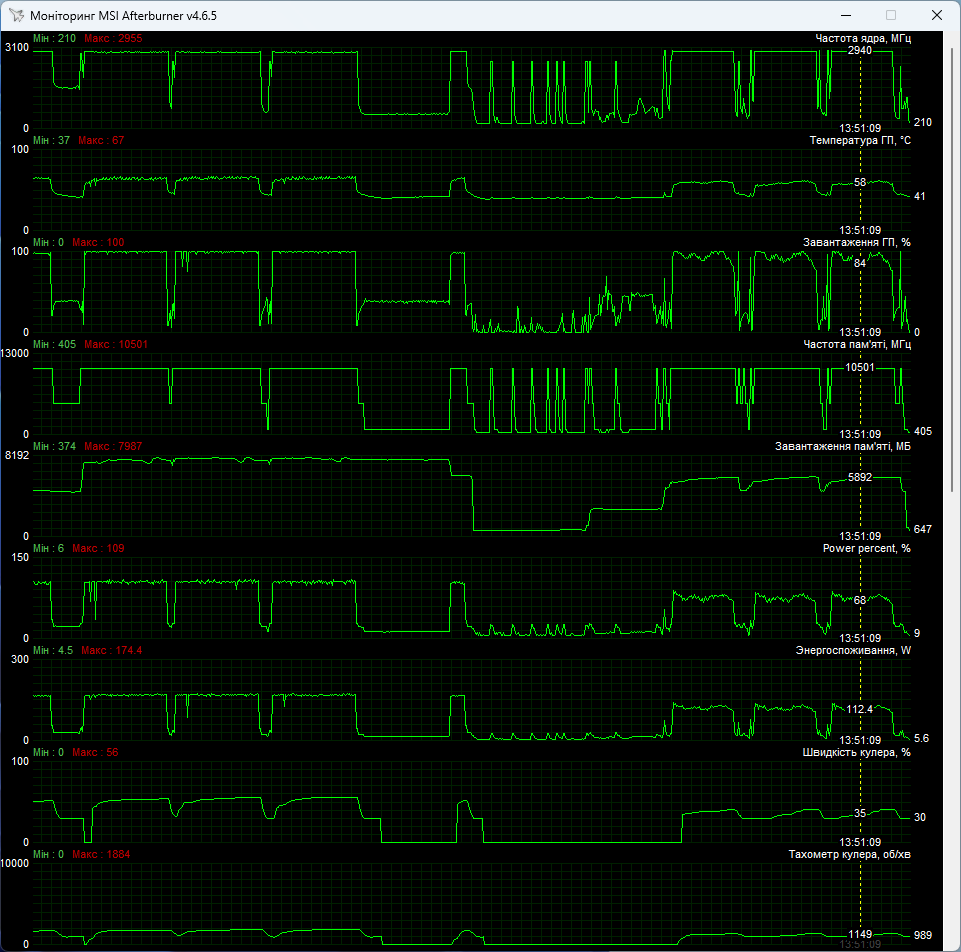Image resolution: width=961 pixels, height=952 pixels.
Task: Click the 10501 marker value on memory clock graph
Action: [x=860, y=367]
